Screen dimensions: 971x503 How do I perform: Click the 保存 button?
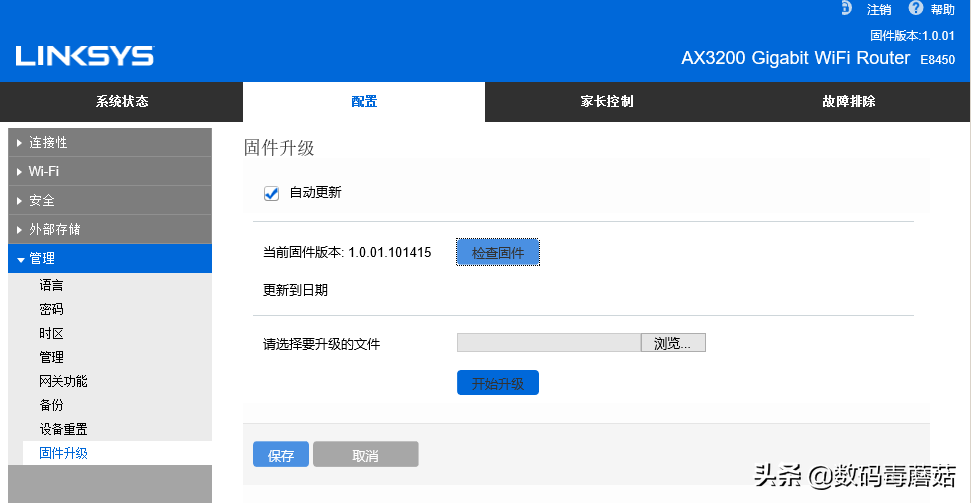pos(281,454)
